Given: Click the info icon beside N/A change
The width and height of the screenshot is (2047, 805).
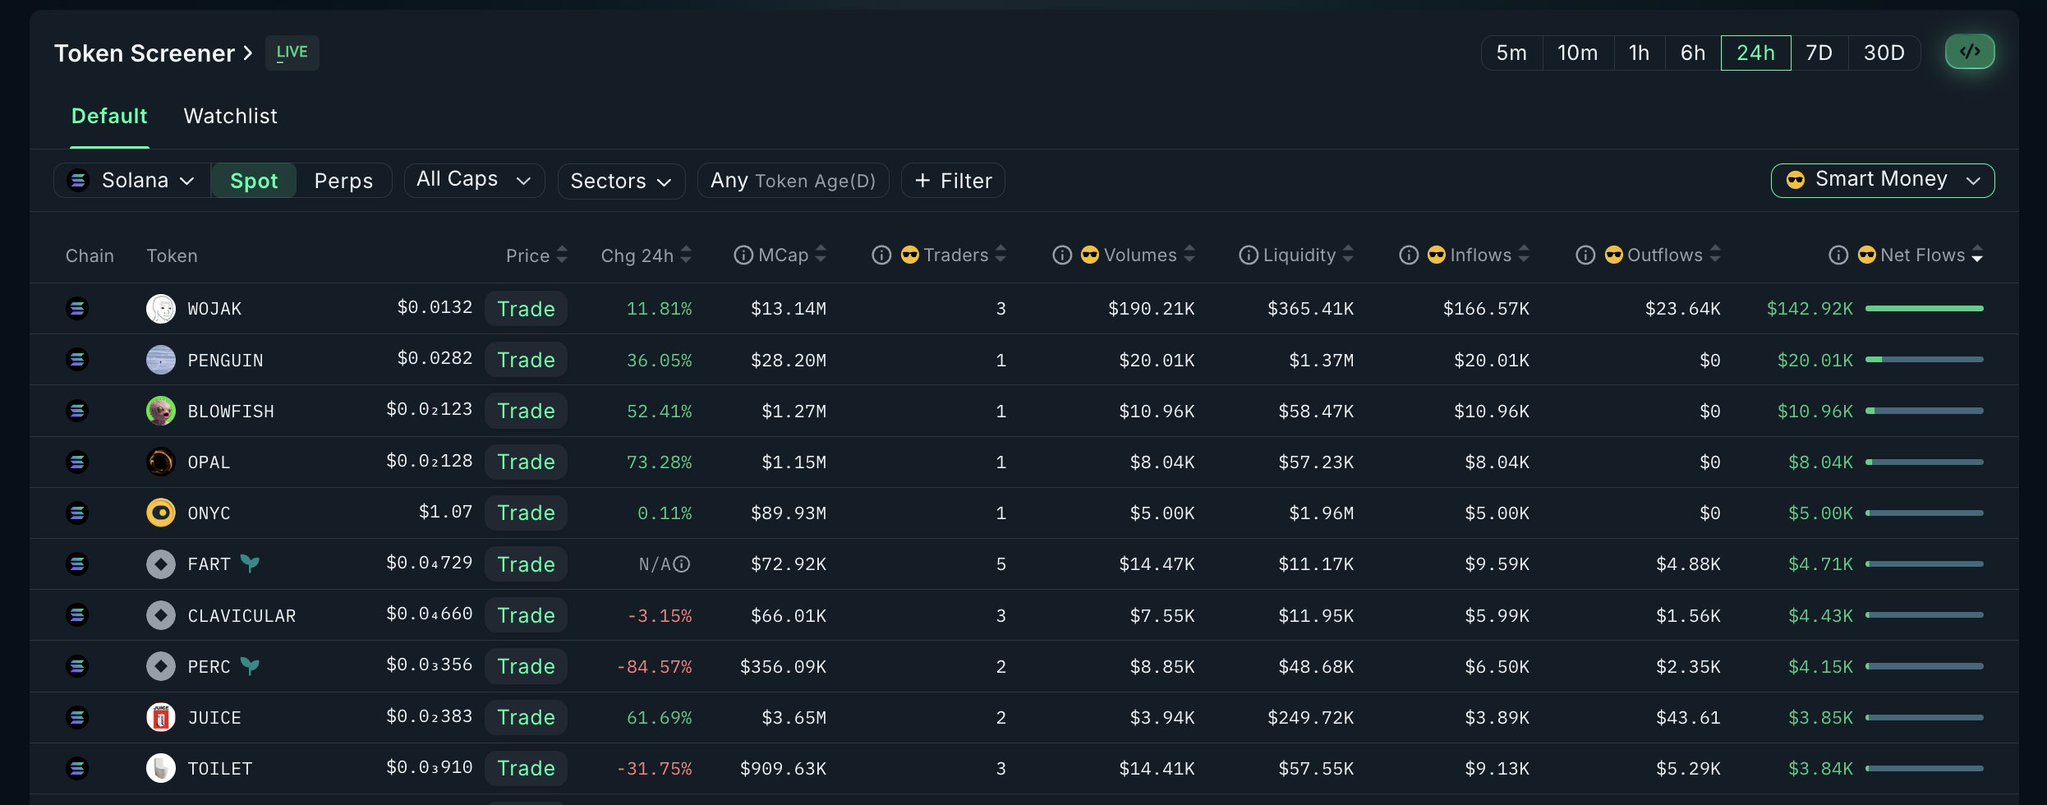Looking at the screenshot, I should pyautogui.click(x=682, y=564).
